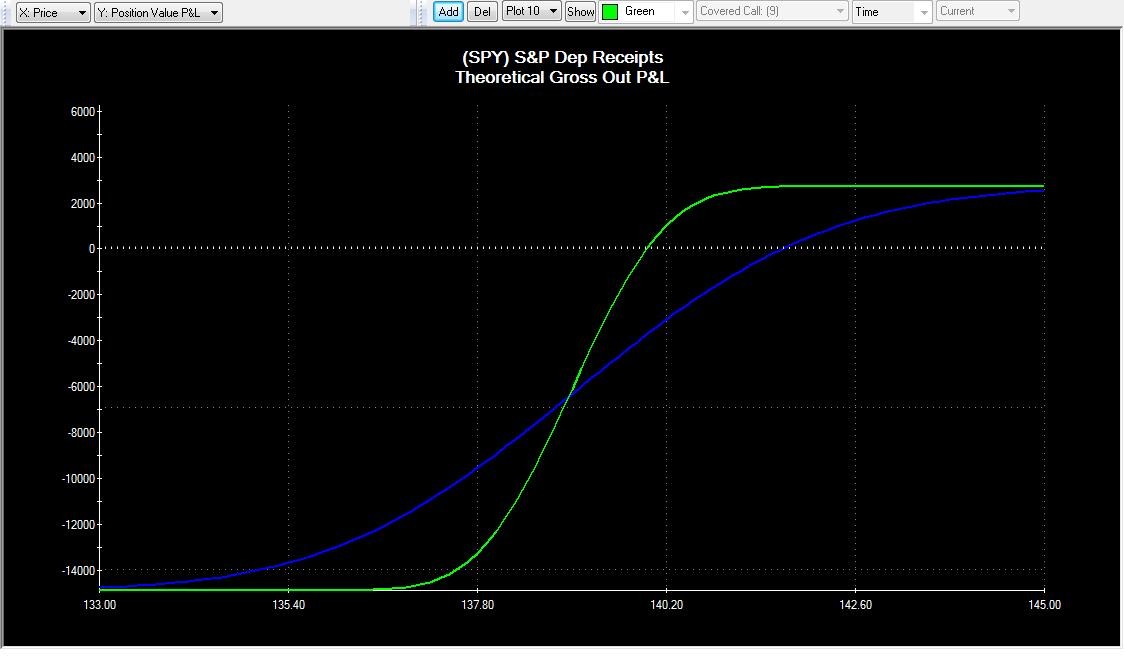Click the -8000 y-axis label
The image size is (1124, 663).
(81, 433)
